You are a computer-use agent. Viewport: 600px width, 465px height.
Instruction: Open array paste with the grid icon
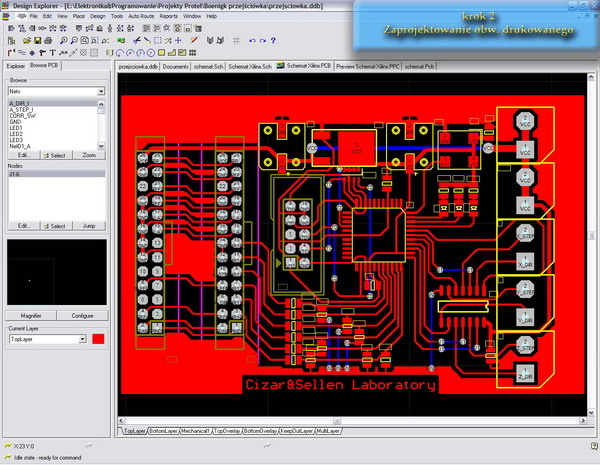tap(192, 52)
